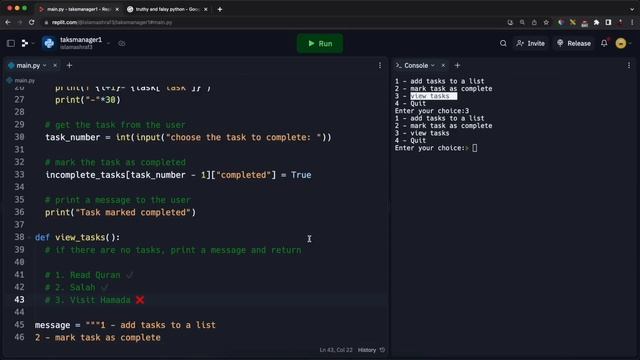
Task: Click line 33 incomplete_tasks code
Action: [178, 175]
